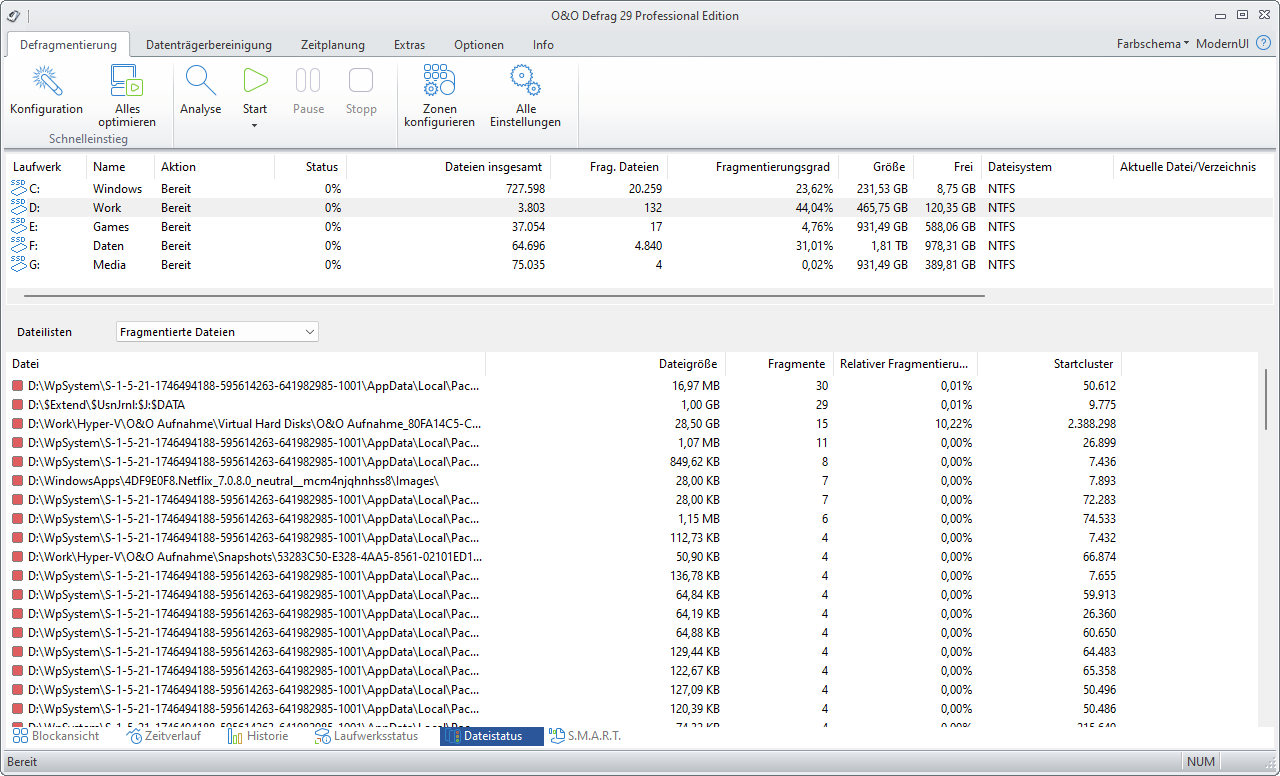Select the Dateistatus view tab

(x=492, y=736)
